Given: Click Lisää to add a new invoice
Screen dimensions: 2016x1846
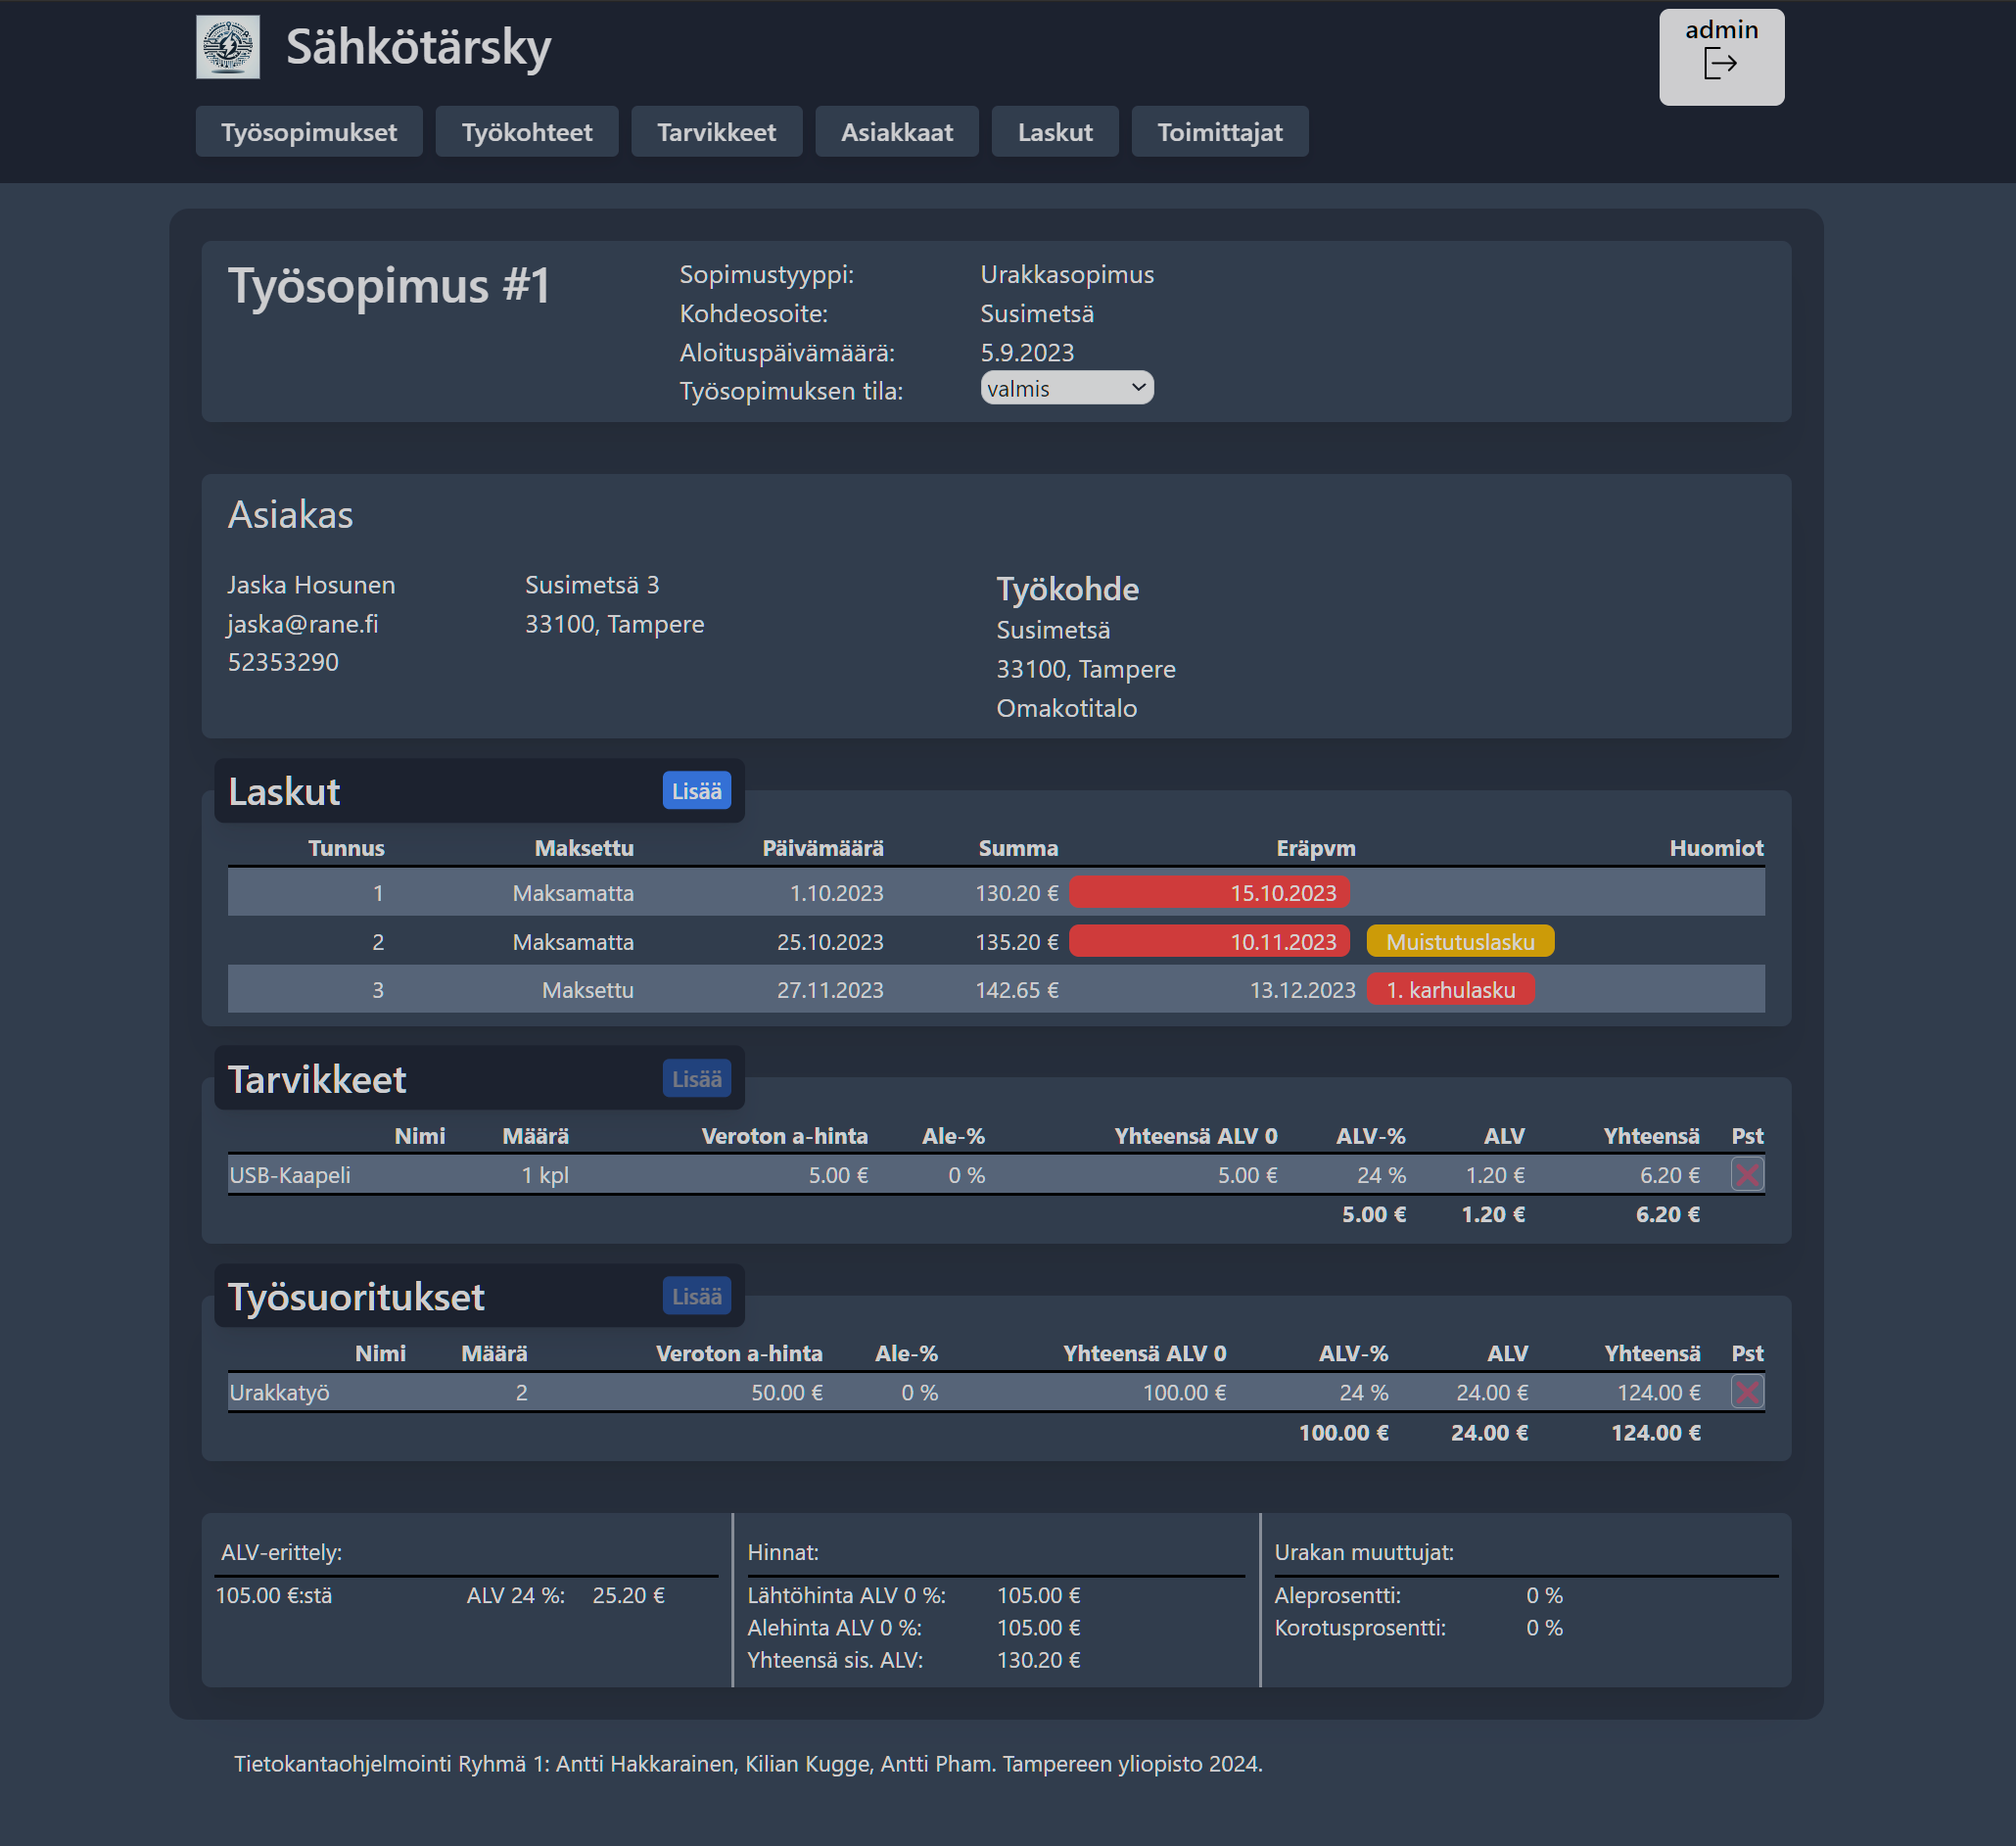Looking at the screenshot, I should [x=697, y=790].
